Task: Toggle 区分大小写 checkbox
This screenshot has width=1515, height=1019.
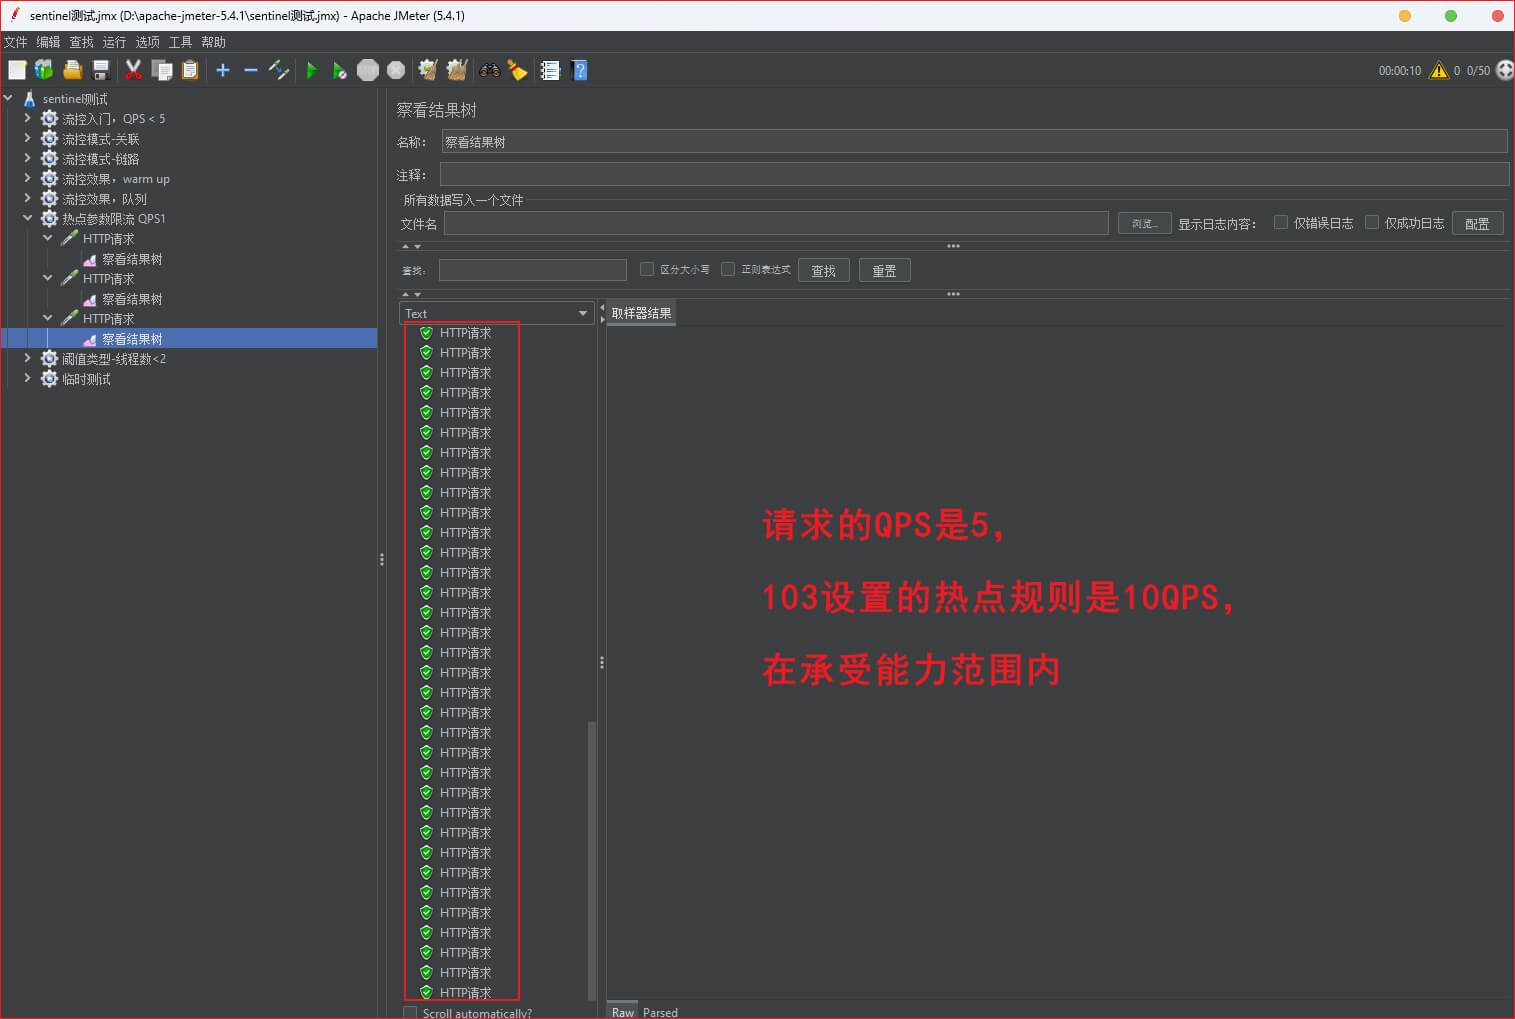Action: pos(647,269)
